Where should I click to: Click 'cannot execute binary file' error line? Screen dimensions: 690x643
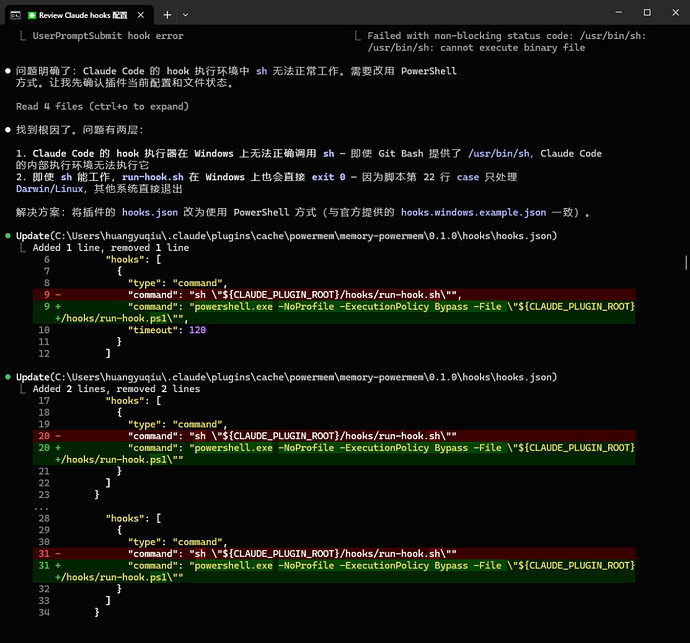[x=477, y=48]
